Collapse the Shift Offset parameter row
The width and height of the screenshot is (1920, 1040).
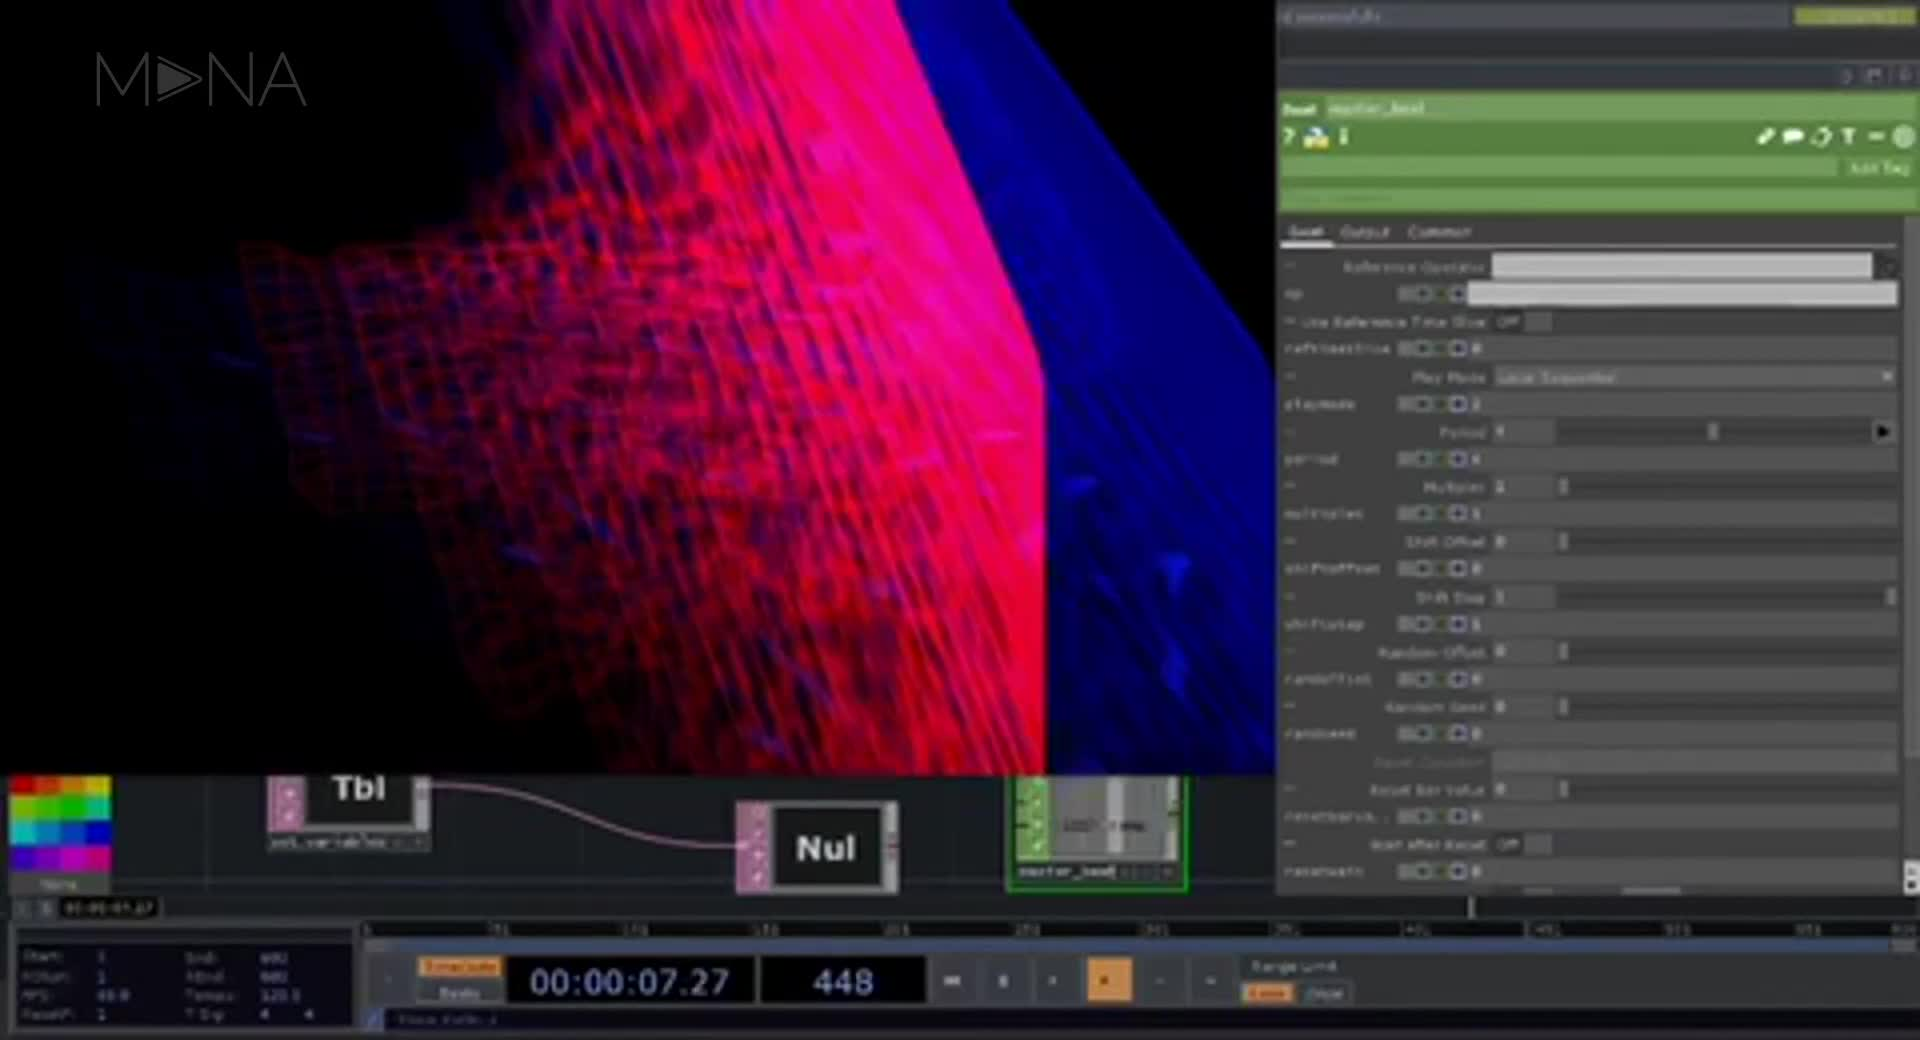1290,541
